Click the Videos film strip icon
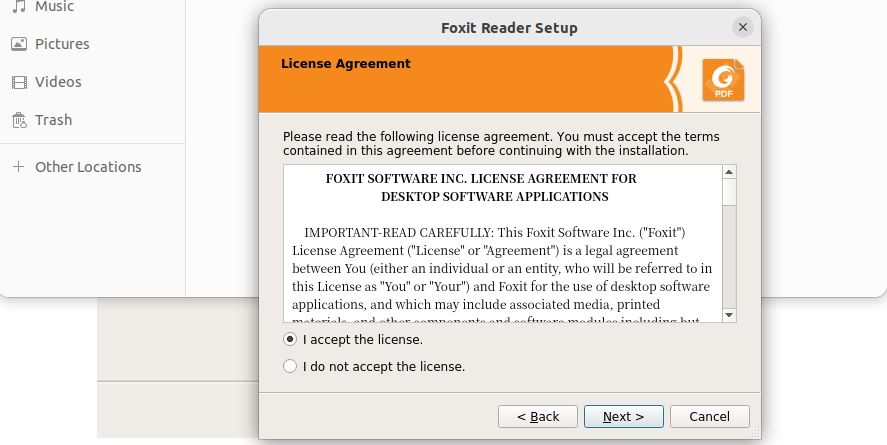The width and height of the screenshot is (887, 445). click(x=18, y=82)
